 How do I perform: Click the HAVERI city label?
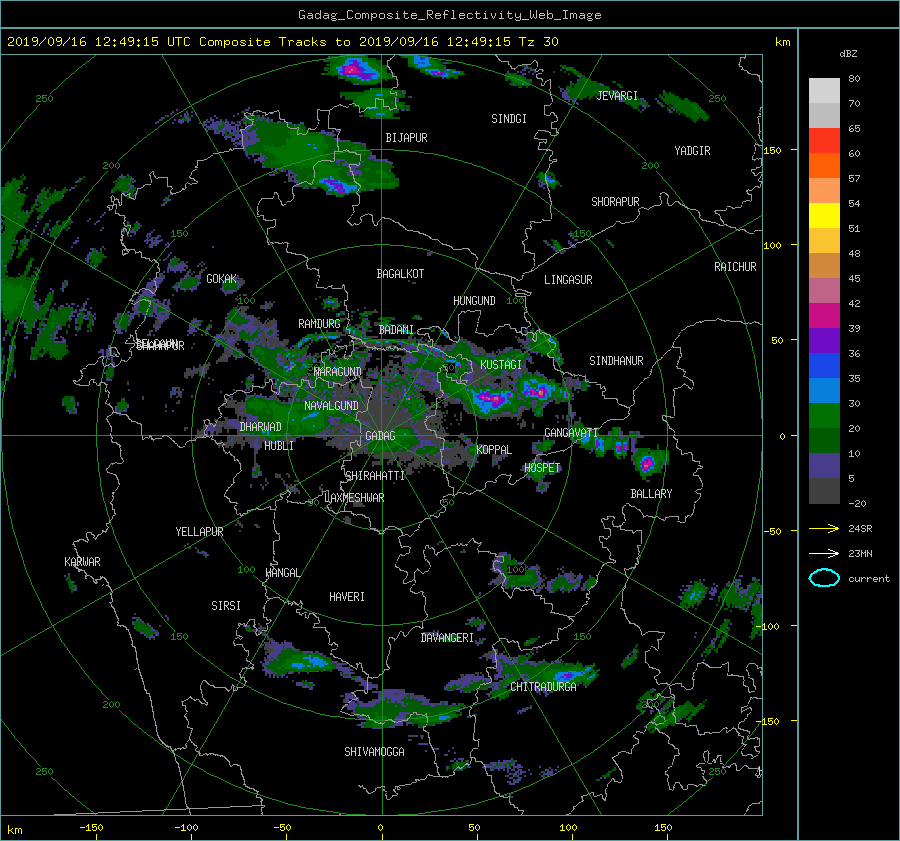(x=347, y=598)
